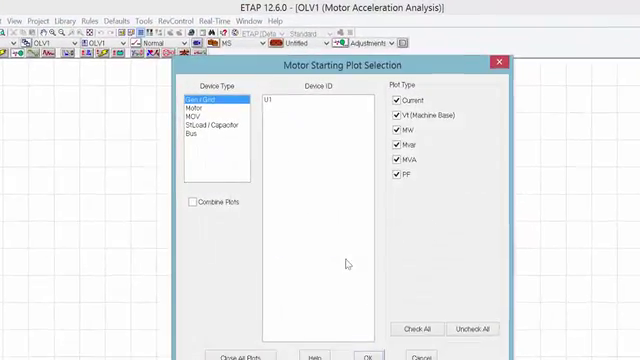Click the black printer-like icon in top toolbar

191,33
